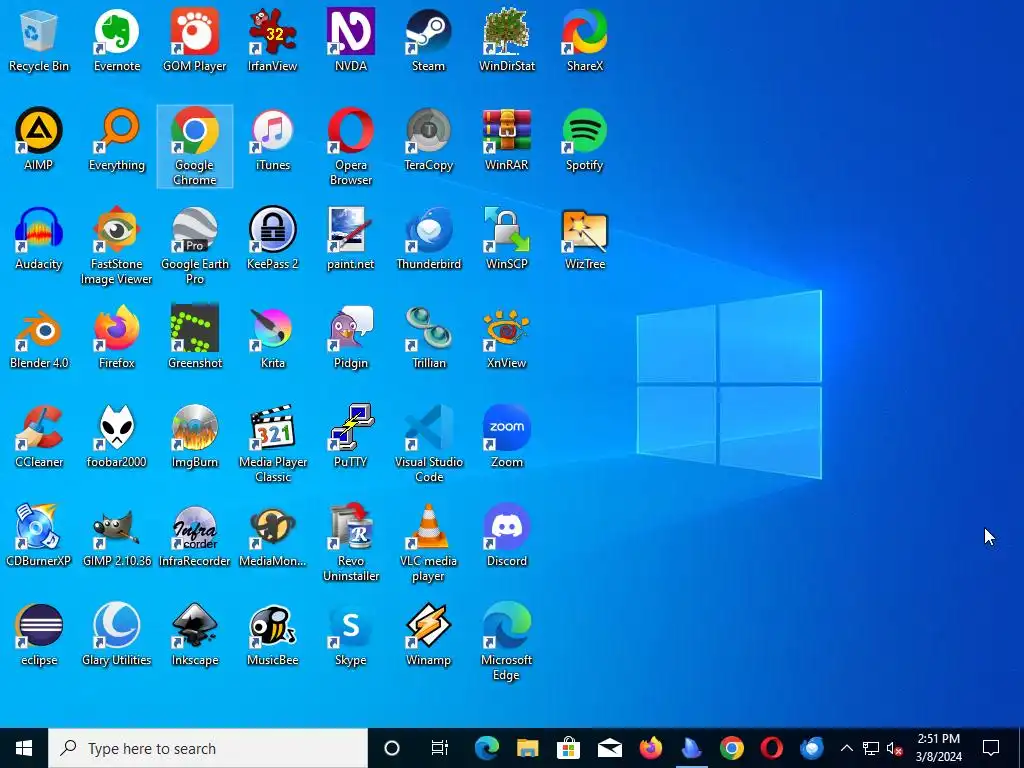Show hidden system tray icons

(846, 748)
